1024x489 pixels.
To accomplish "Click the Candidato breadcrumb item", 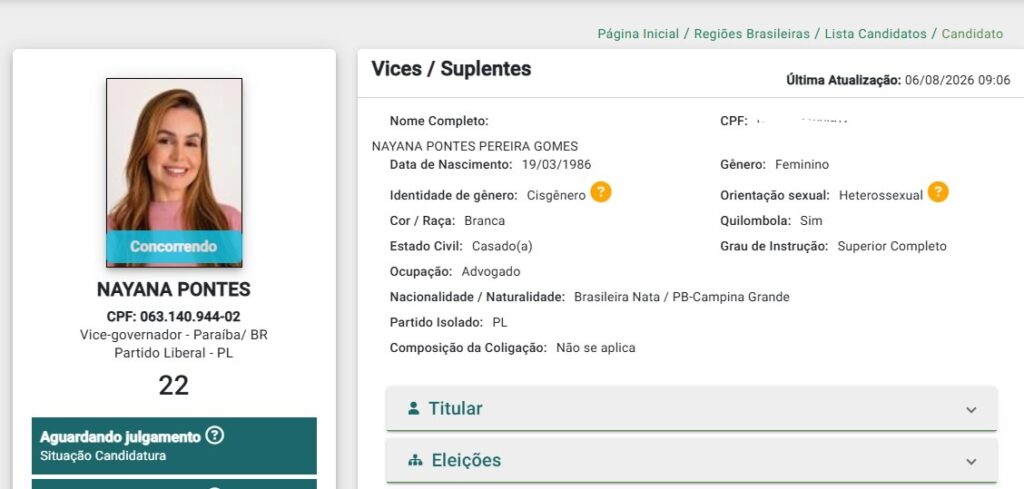I will tap(972, 34).
